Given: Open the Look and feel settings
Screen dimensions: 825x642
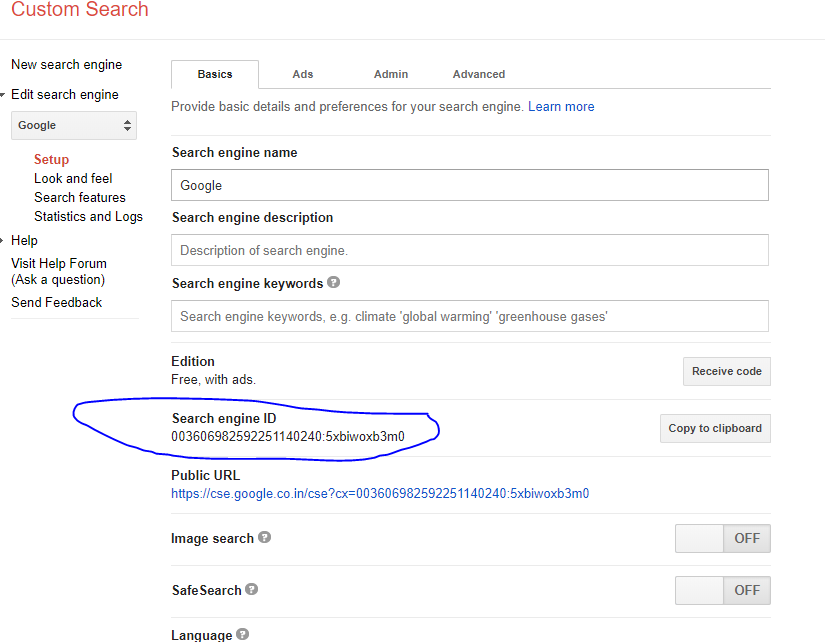Looking at the screenshot, I should [x=72, y=178].
